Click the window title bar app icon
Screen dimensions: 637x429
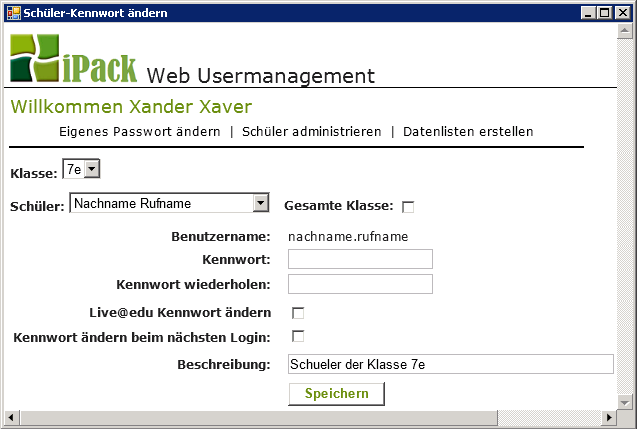pos(12,13)
